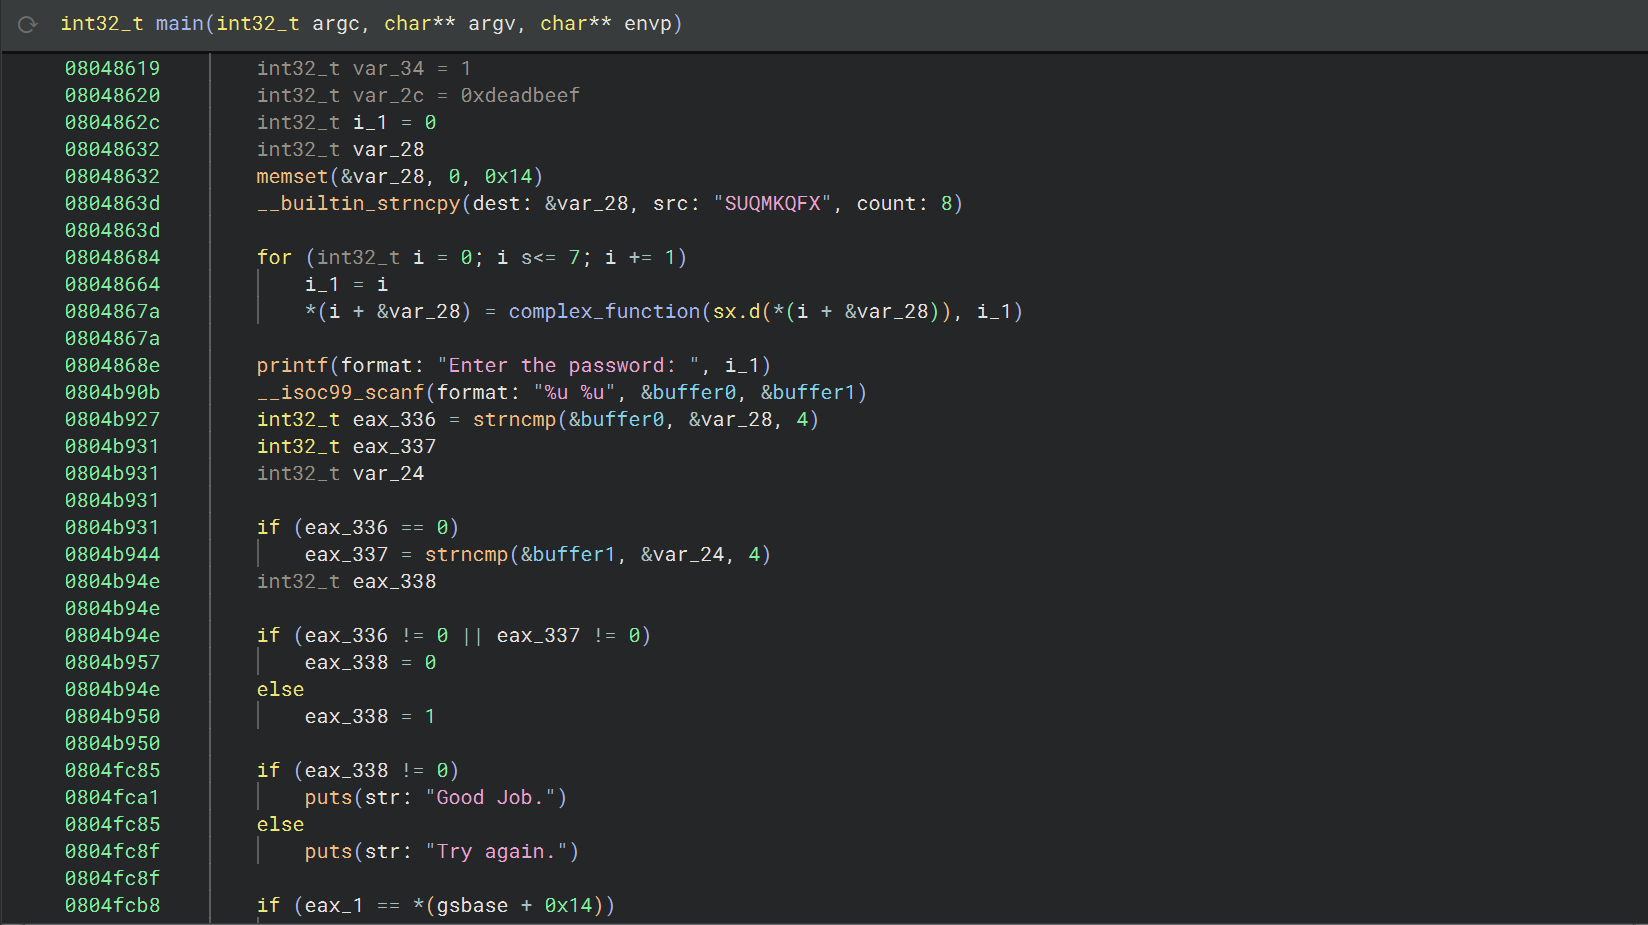Jump to the __isoc99_scanf function
Viewport: 1648px width, 925px height.
340,392
